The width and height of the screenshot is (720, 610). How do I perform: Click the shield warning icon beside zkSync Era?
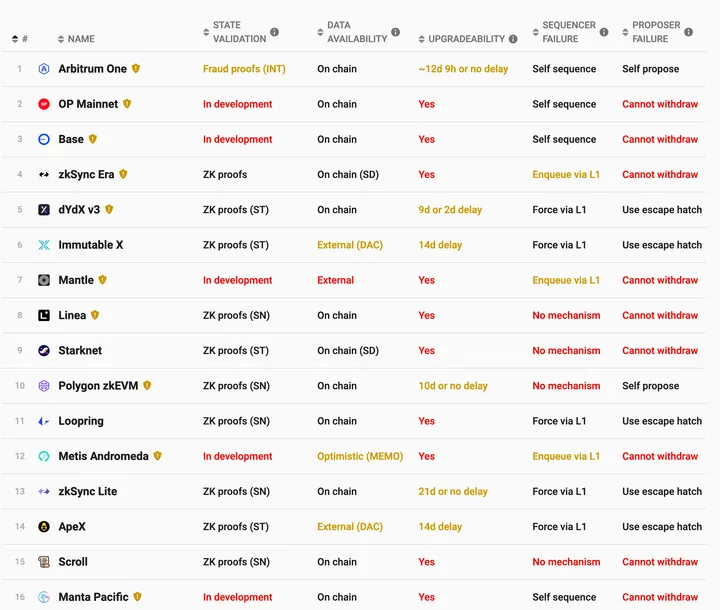[x=123, y=174]
